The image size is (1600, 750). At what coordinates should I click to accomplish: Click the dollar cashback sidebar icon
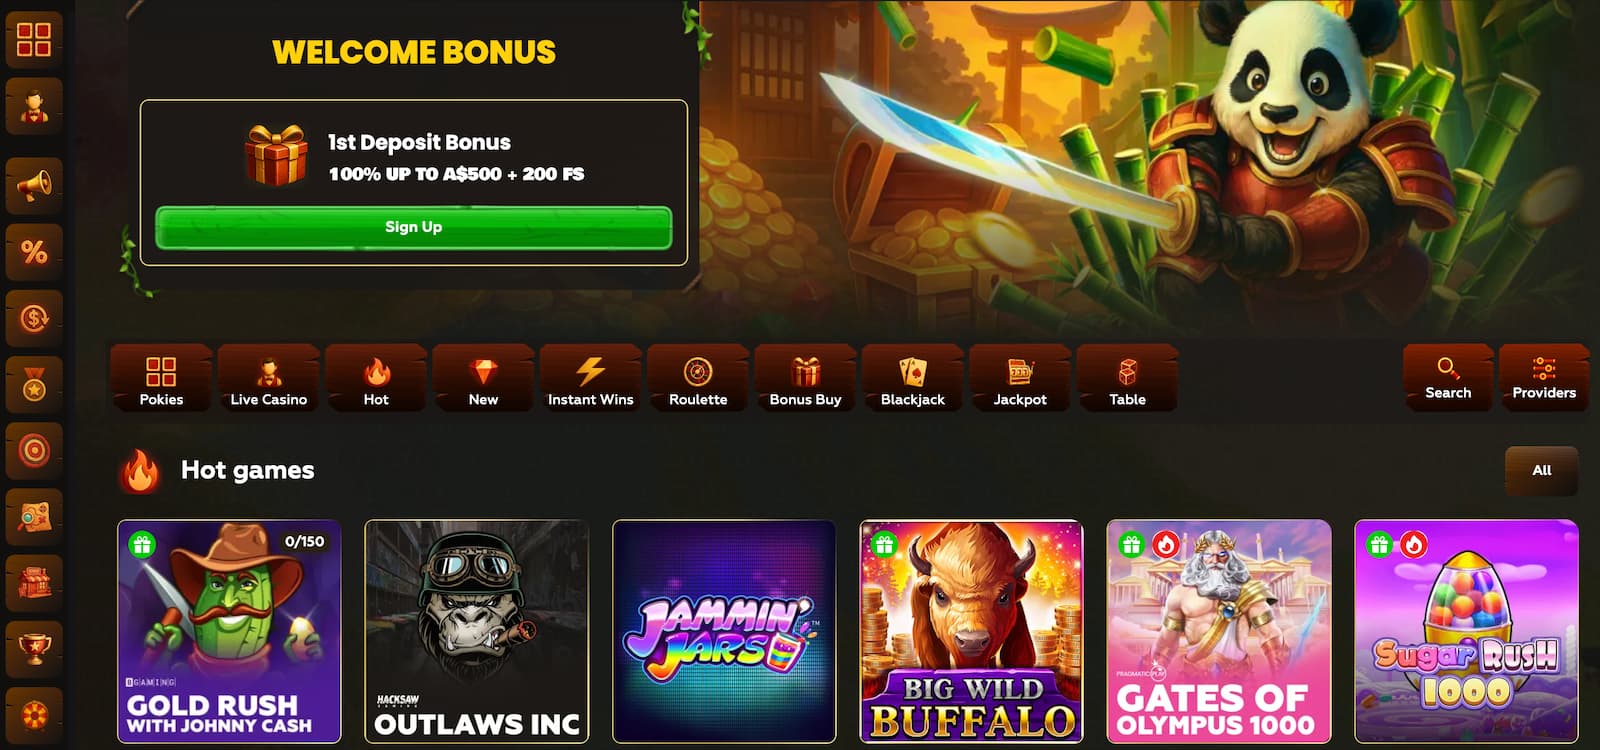(34, 319)
